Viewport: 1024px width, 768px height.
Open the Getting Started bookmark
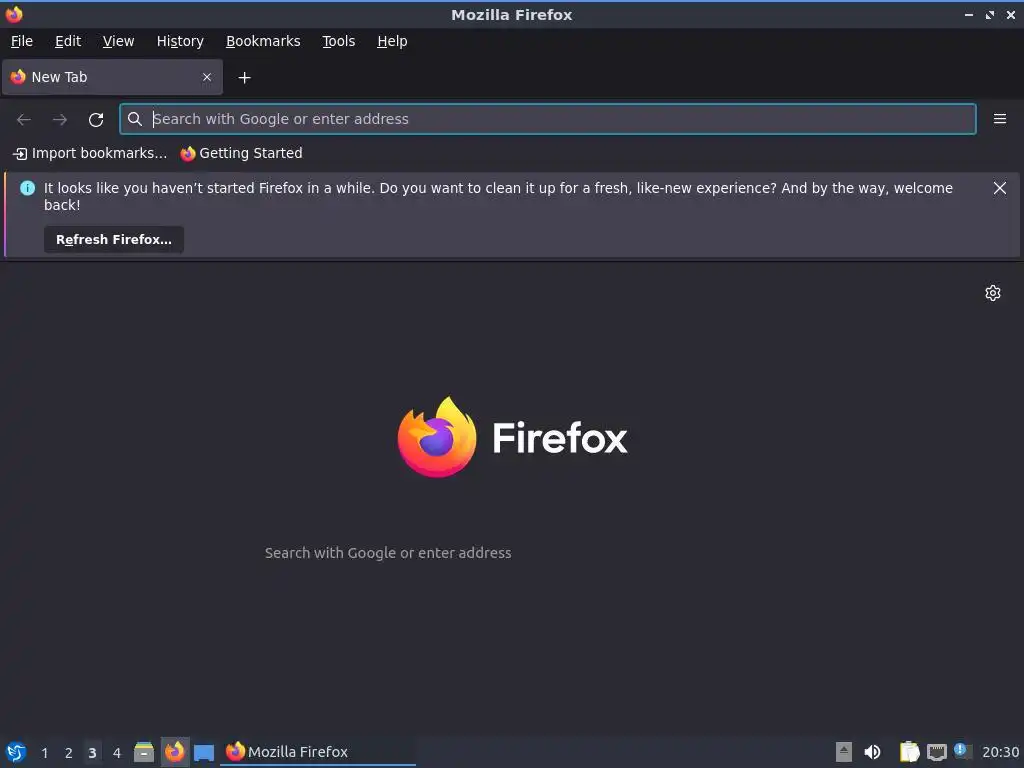point(242,153)
